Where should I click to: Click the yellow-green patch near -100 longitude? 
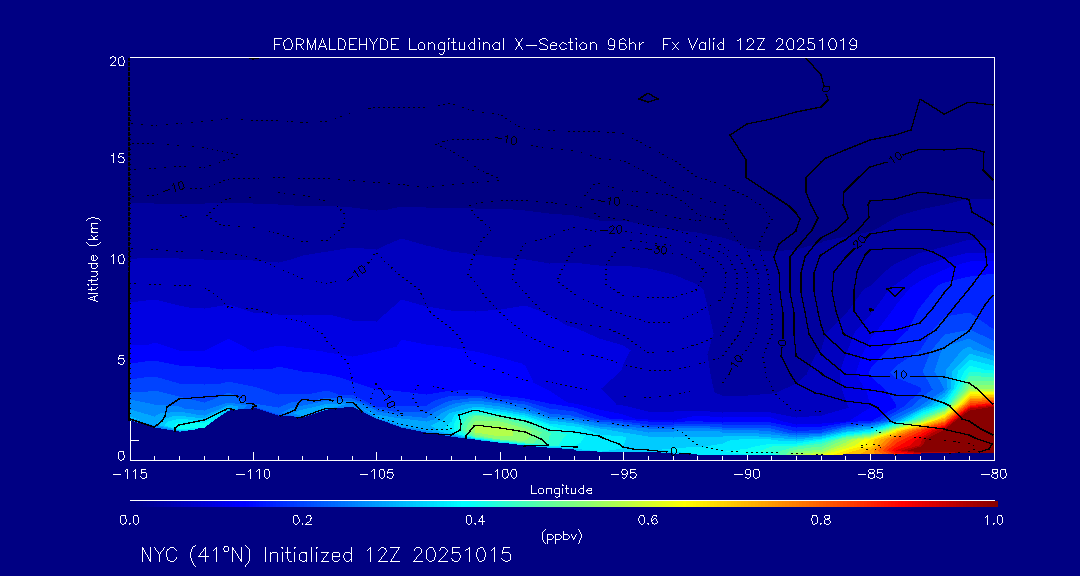click(x=510, y=431)
